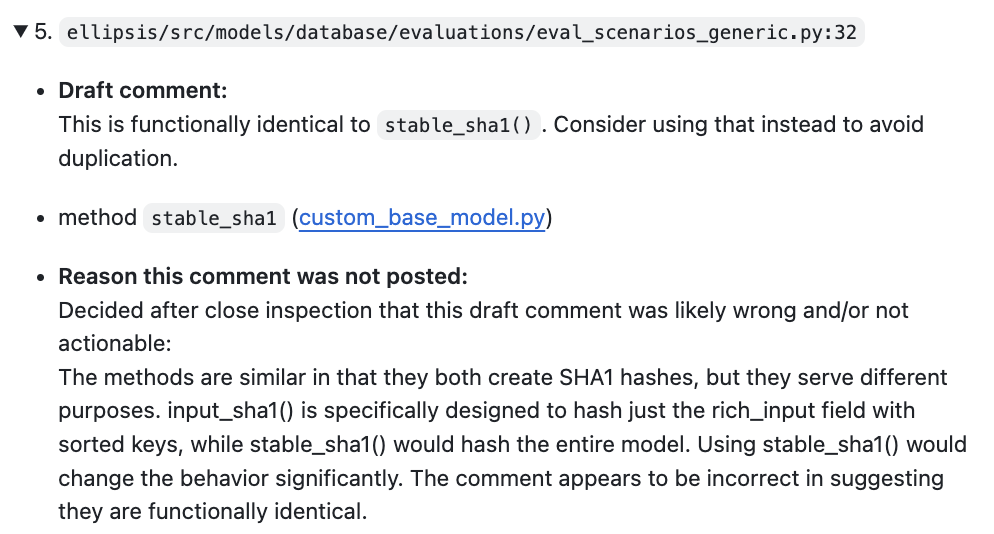Collapse the item 5 disclosure triangle
Image resolution: width=994 pixels, height=534 pixels.
coord(20,31)
